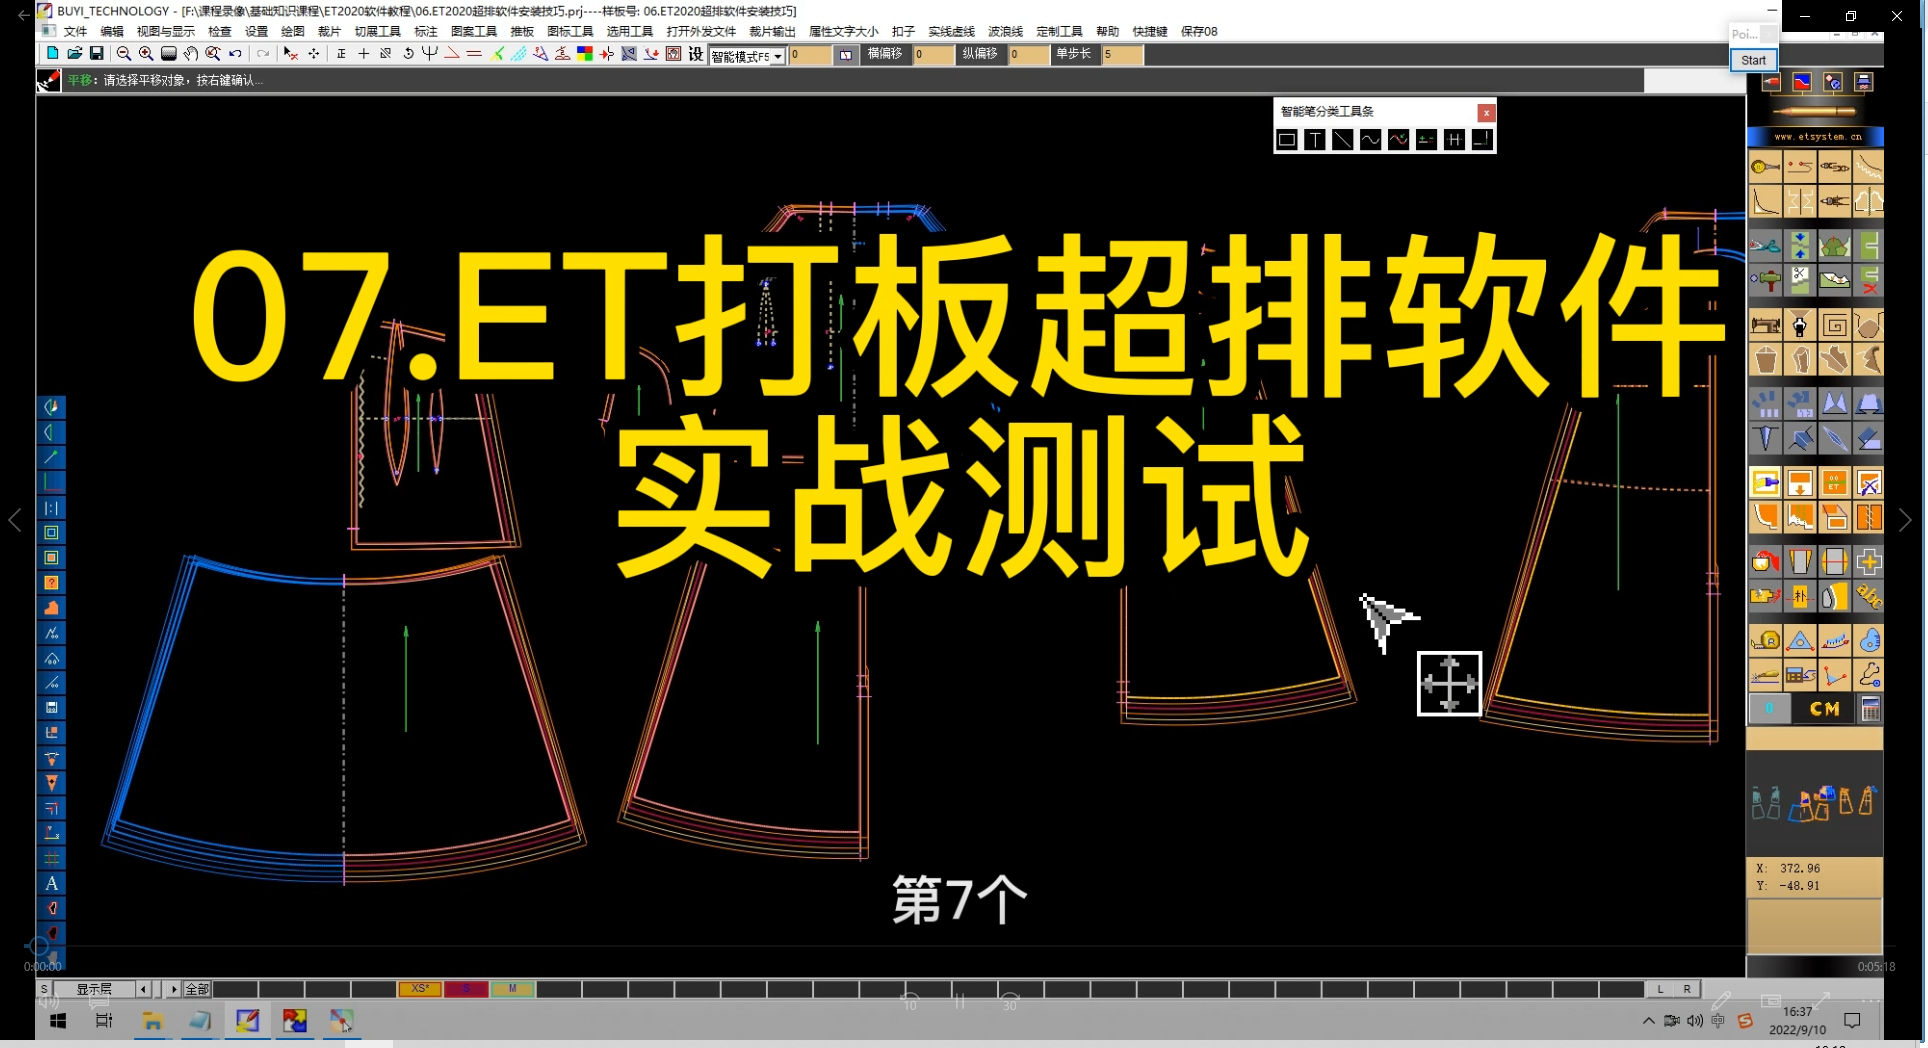
Task: Click the 设 settings icon
Action: pos(696,54)
